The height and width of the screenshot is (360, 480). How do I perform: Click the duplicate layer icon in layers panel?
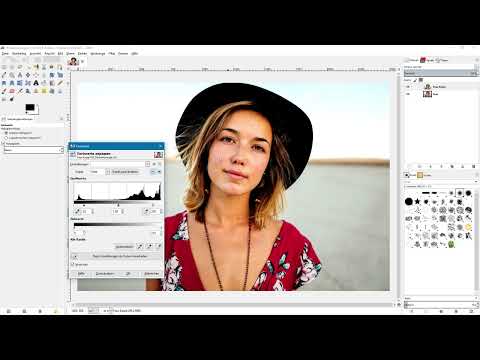(x=452, y=166)
